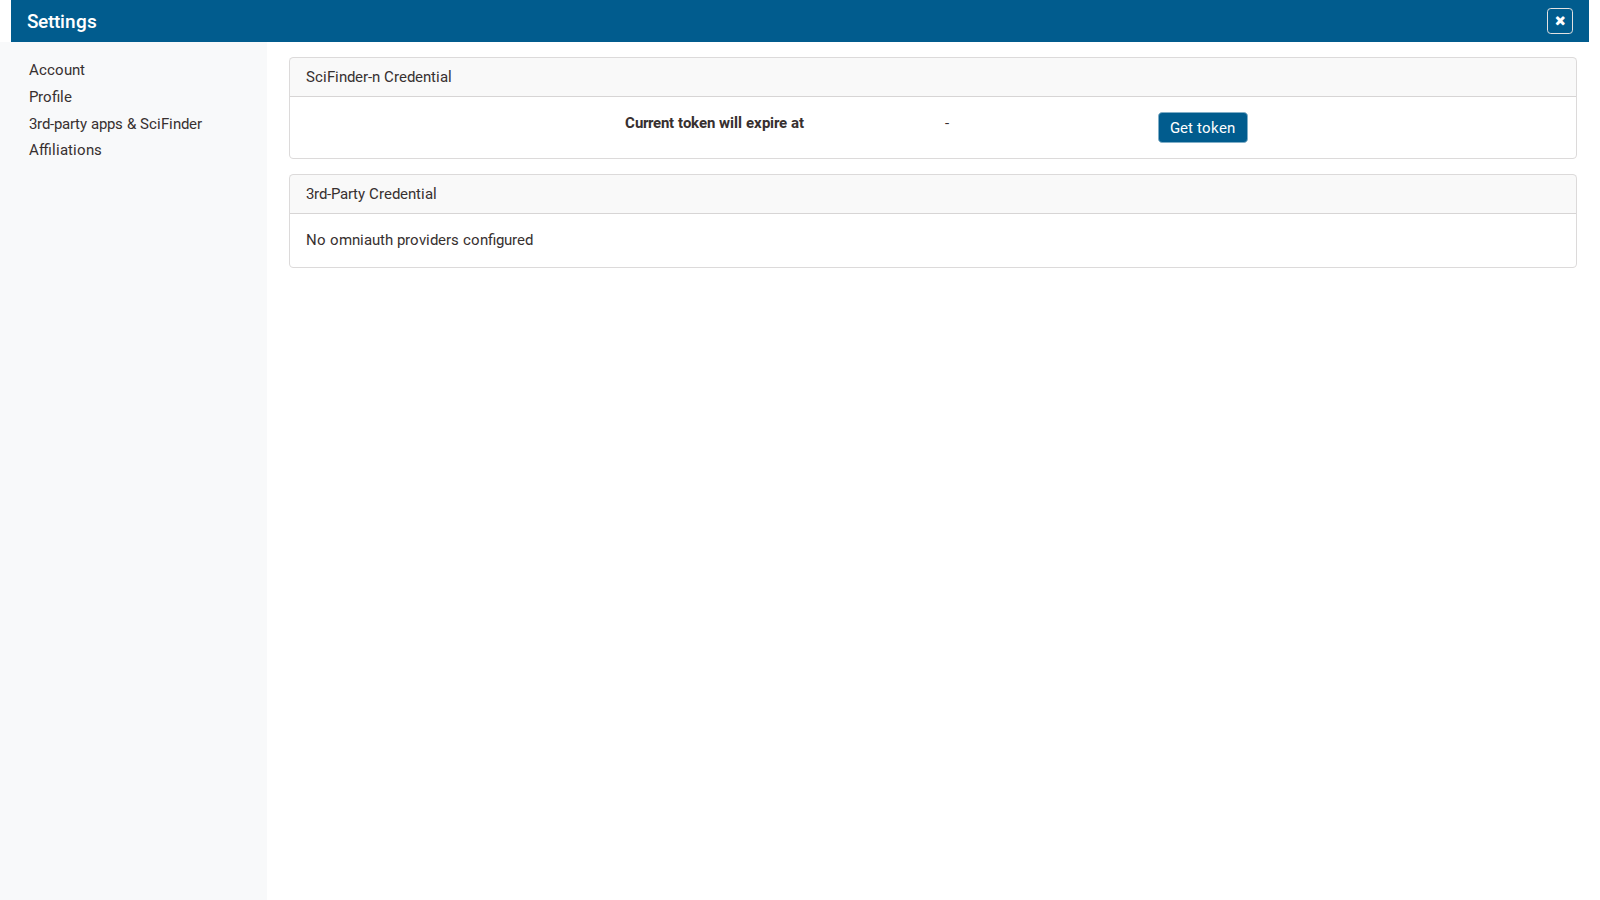Close the Settings dialog with the X icon

coord(1559,21)
